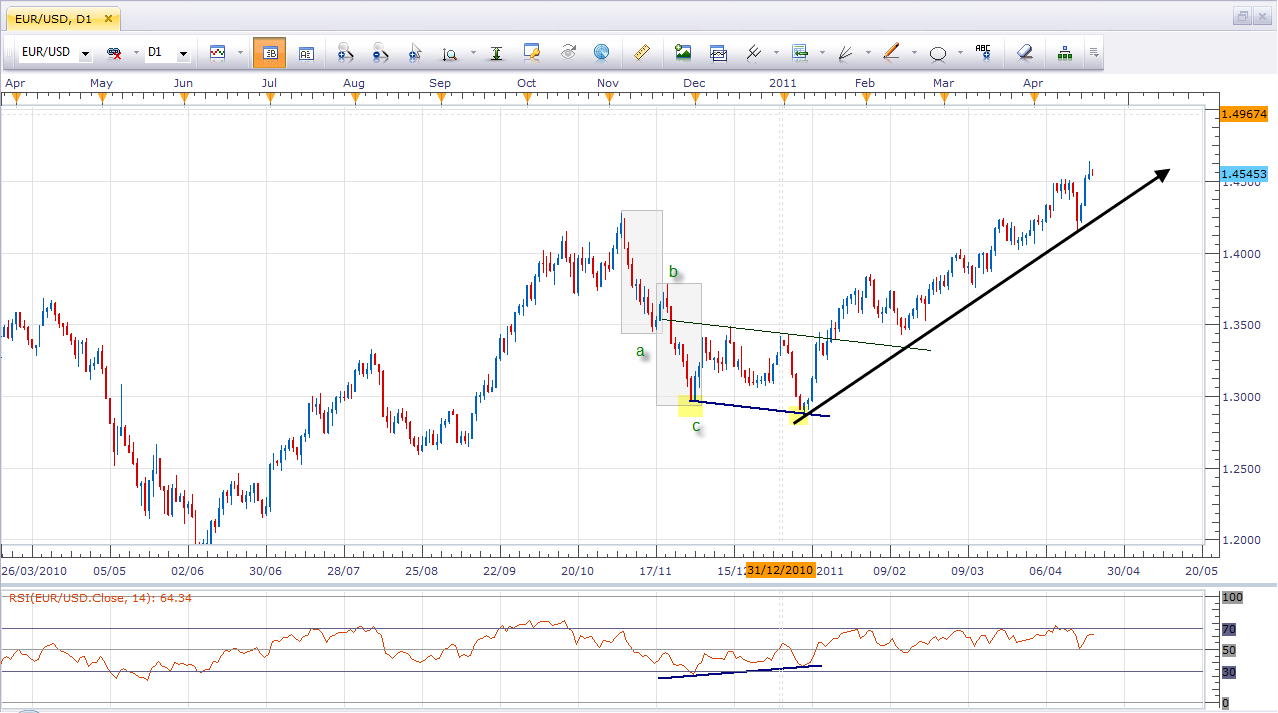Expand the vertical zoom dropdown arrow
Image resolution: width=1278 pixels, height=713 pixels.
tap(471, 53)
